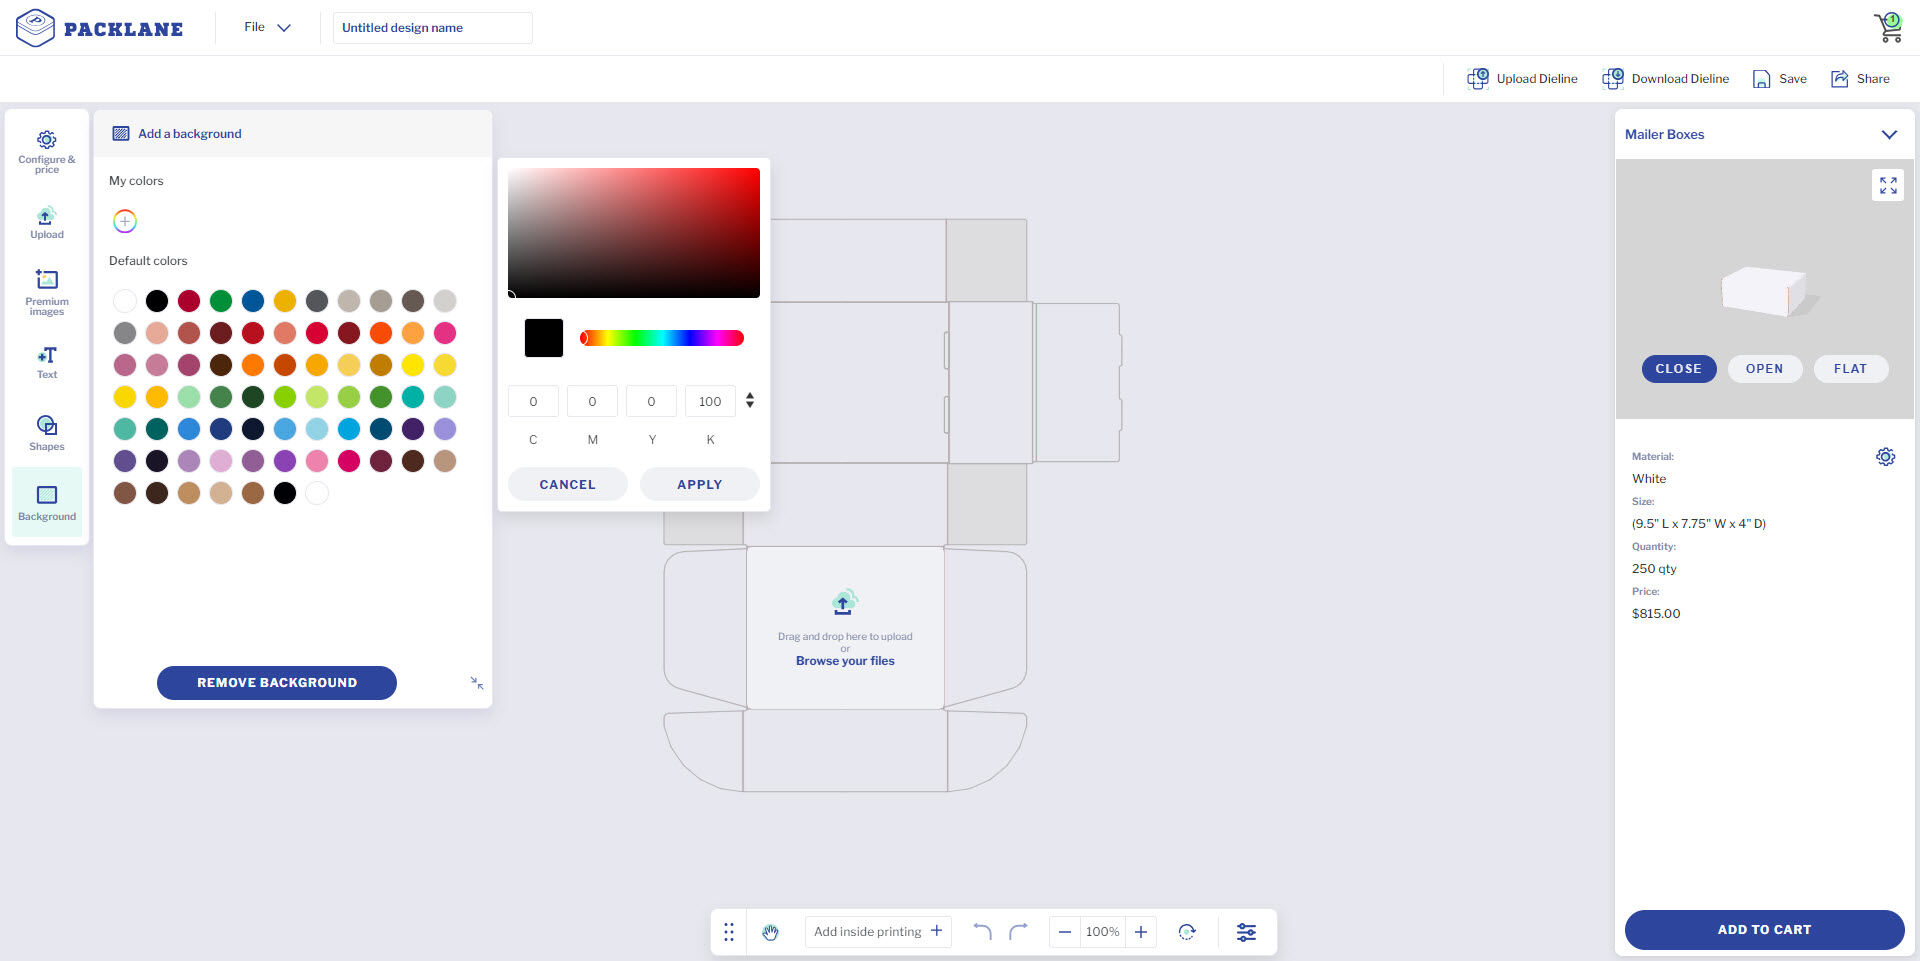Click the Upload Dieline icon
The image size is (1920, 961).
[x=1477, y=79]
